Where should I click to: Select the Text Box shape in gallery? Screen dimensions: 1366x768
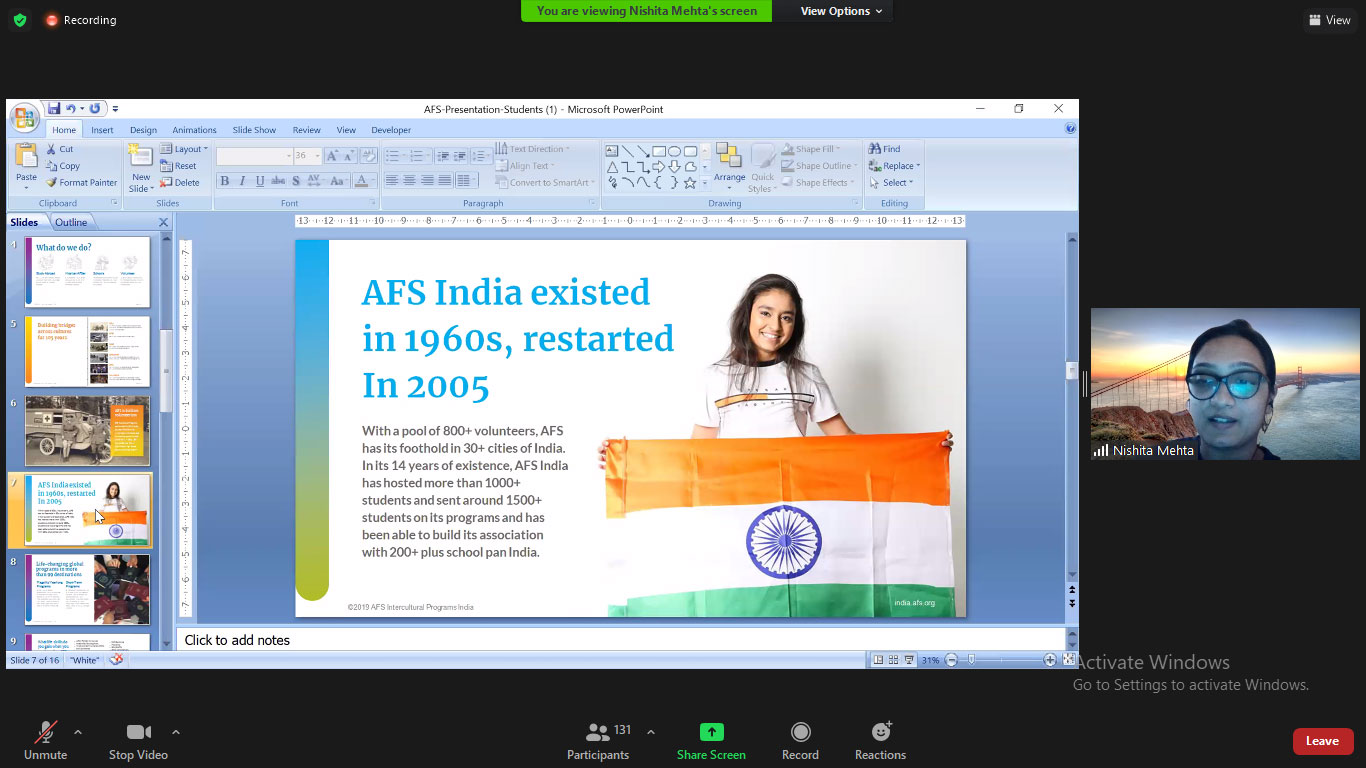612,151
